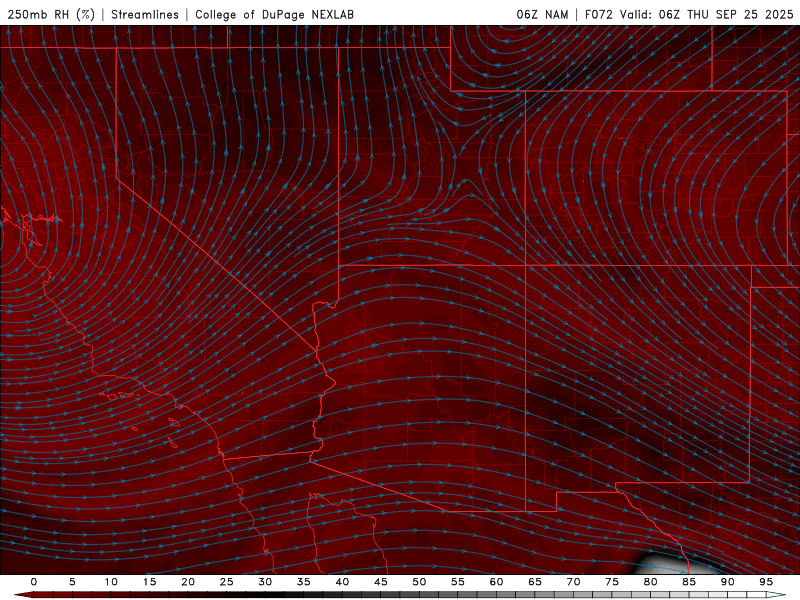The image size is (800, 600).
Task: Click the "40" value on color scale
Action: tap(342, 582)
